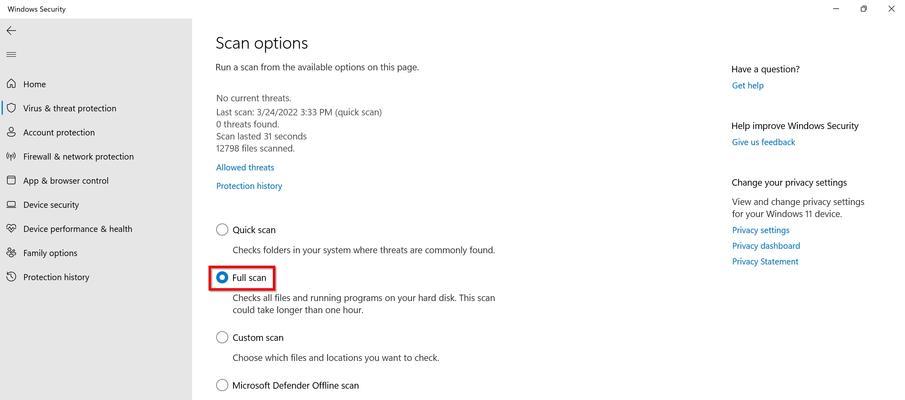
Task: Open the Privacy dashboard link
Action: tap(766, 246)
